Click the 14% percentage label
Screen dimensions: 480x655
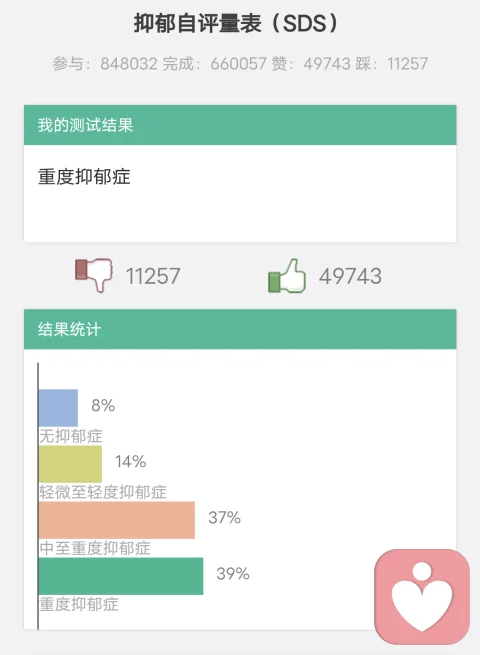click(130, 461)
